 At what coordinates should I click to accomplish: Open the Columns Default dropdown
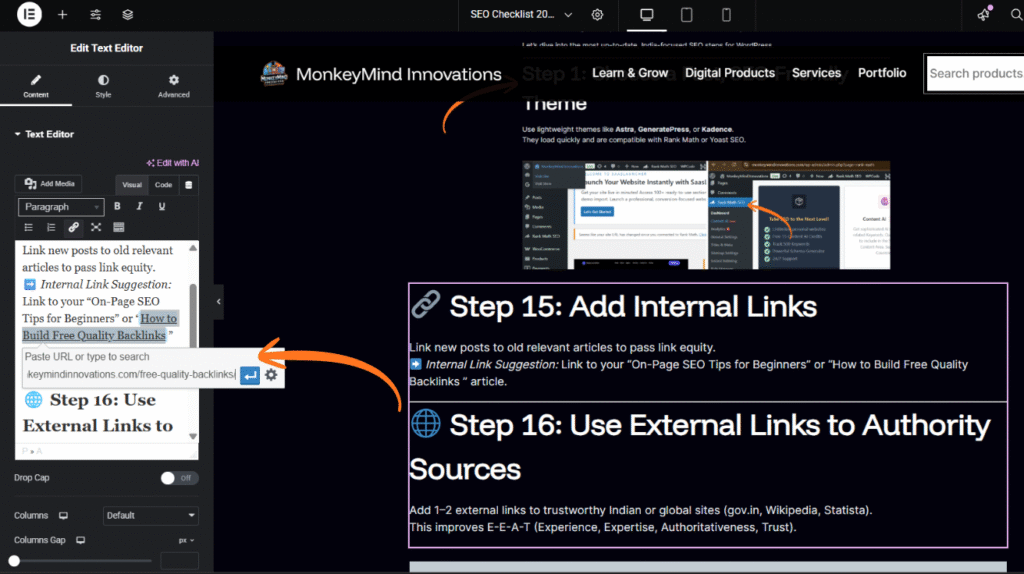[151, 516]
